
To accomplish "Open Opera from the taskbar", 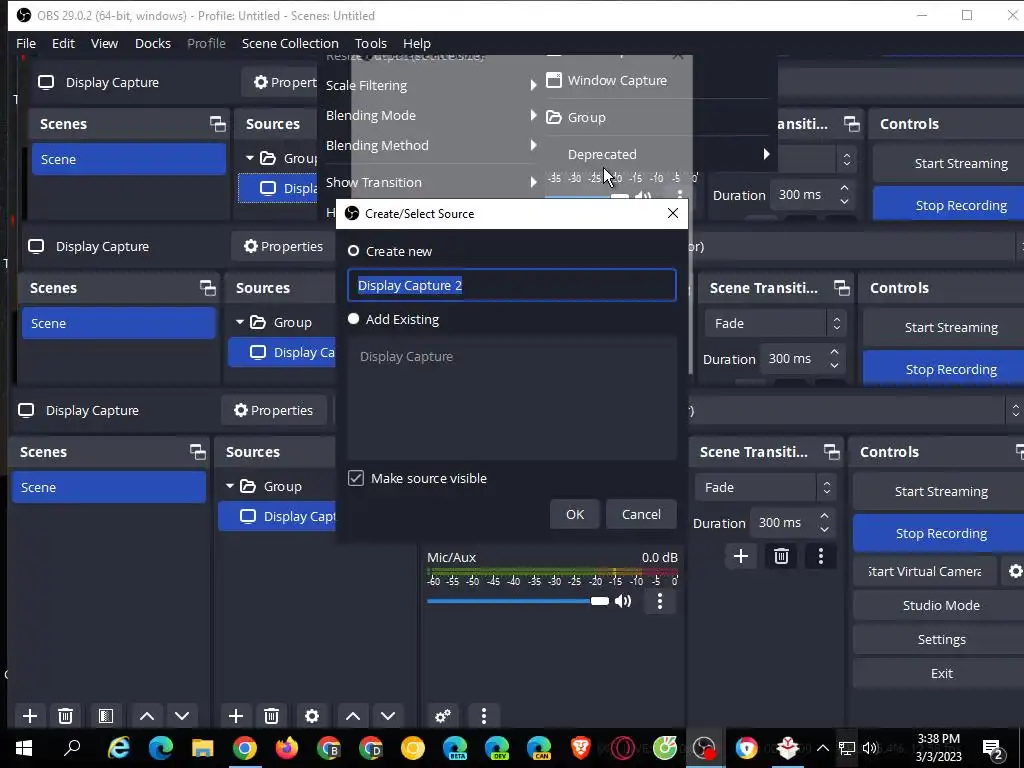I will (622, 748).
